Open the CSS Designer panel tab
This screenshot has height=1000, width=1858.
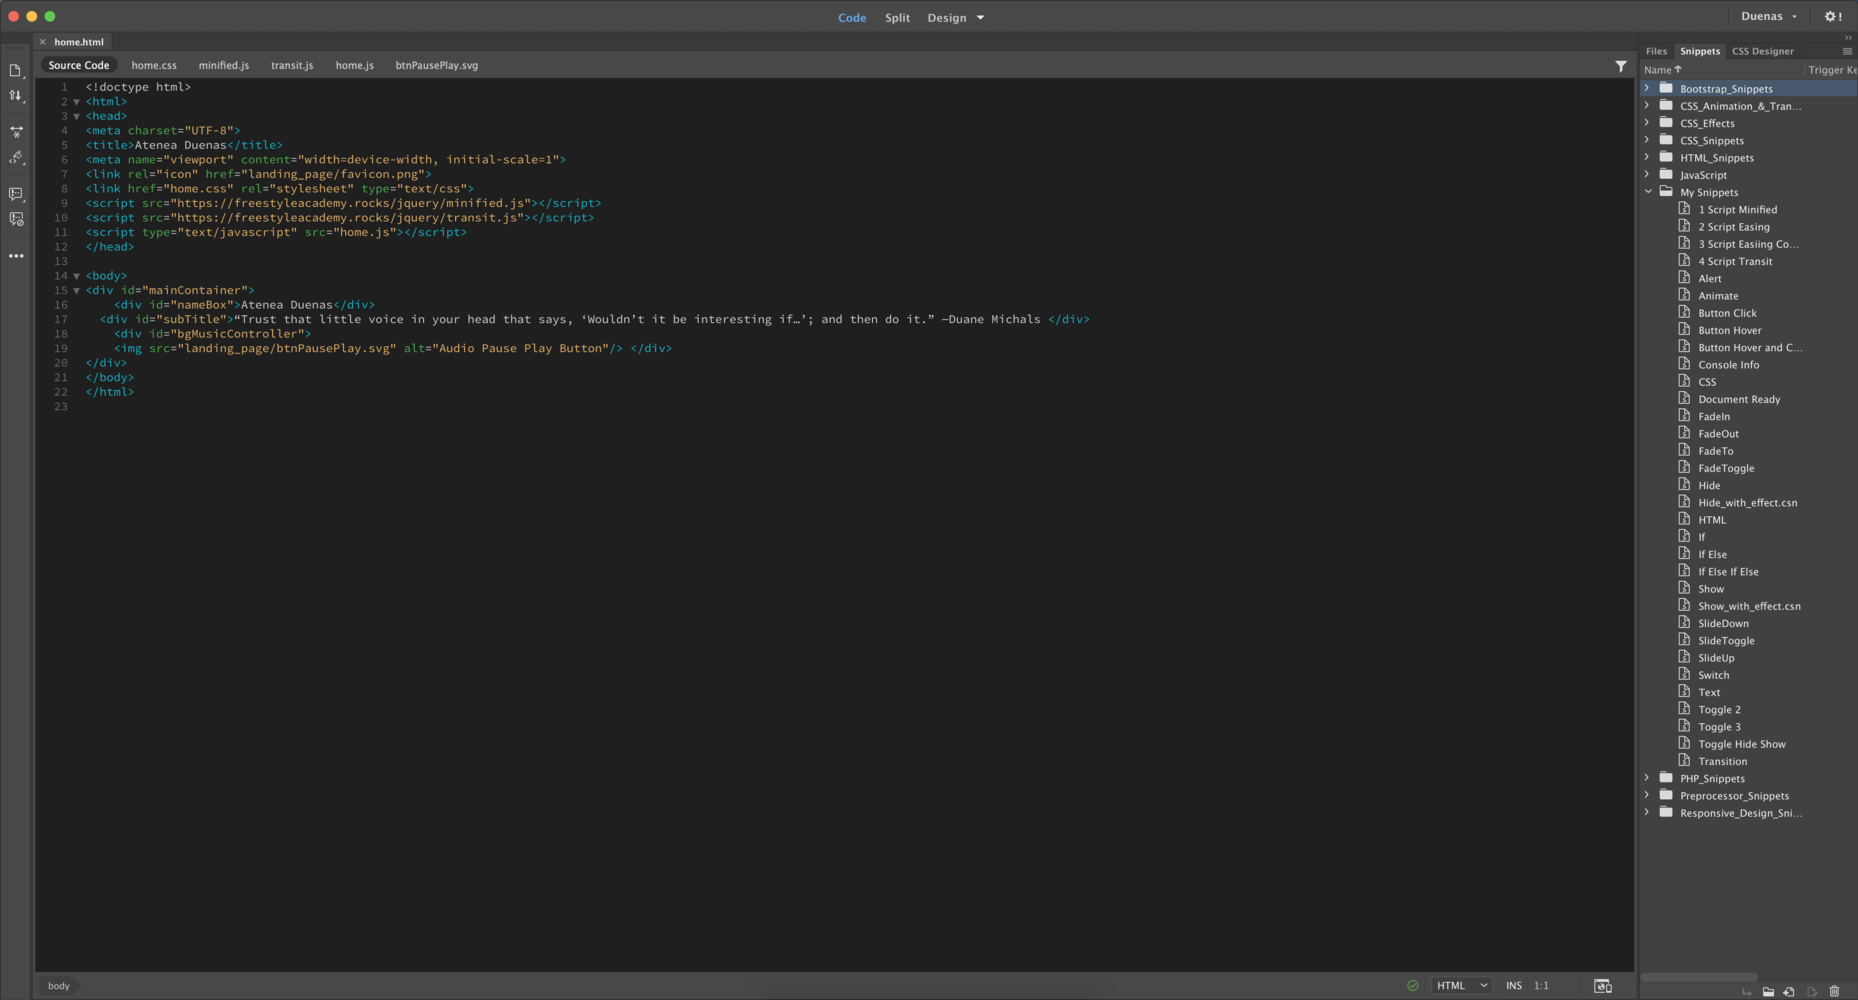pyautogui.click(x=1762, y=51)
